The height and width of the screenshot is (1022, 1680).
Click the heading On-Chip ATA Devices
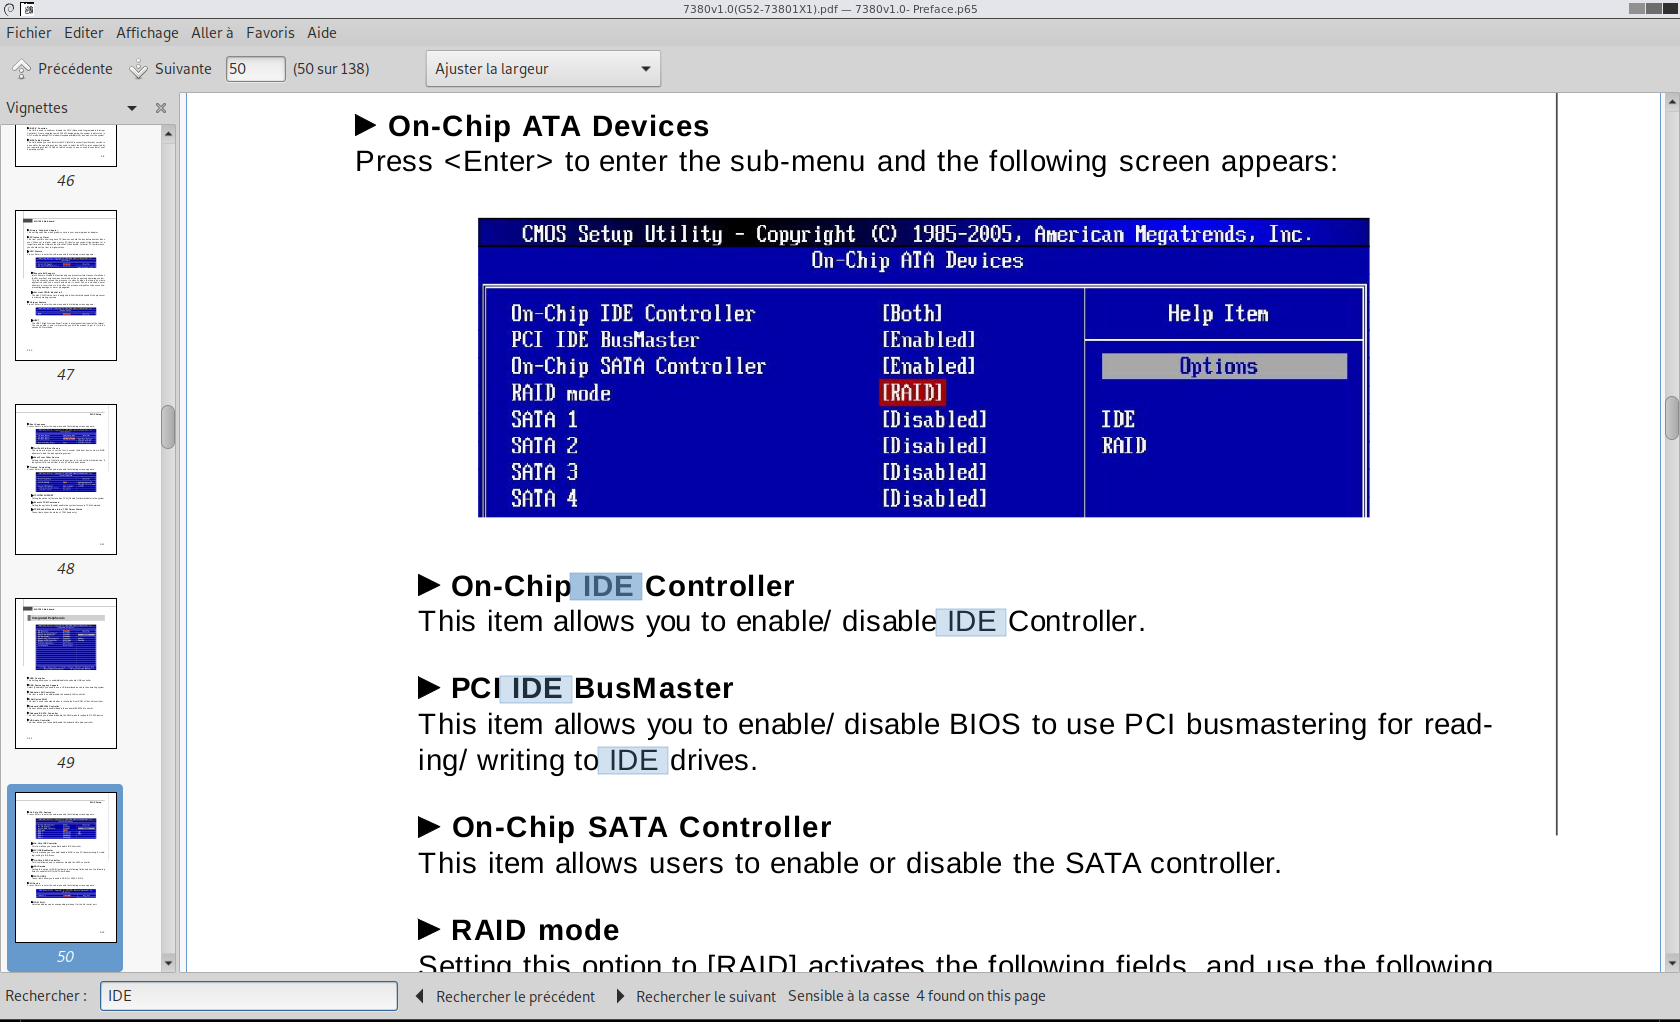pos(548,126)
